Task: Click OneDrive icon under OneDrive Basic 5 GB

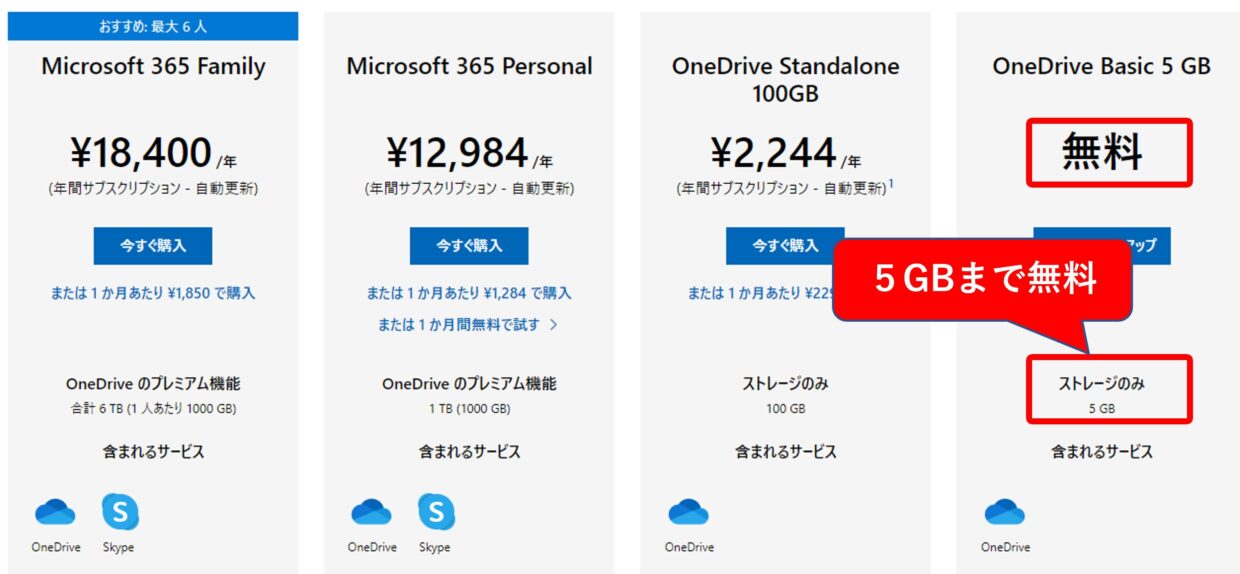Action: tap(1004, 513)
